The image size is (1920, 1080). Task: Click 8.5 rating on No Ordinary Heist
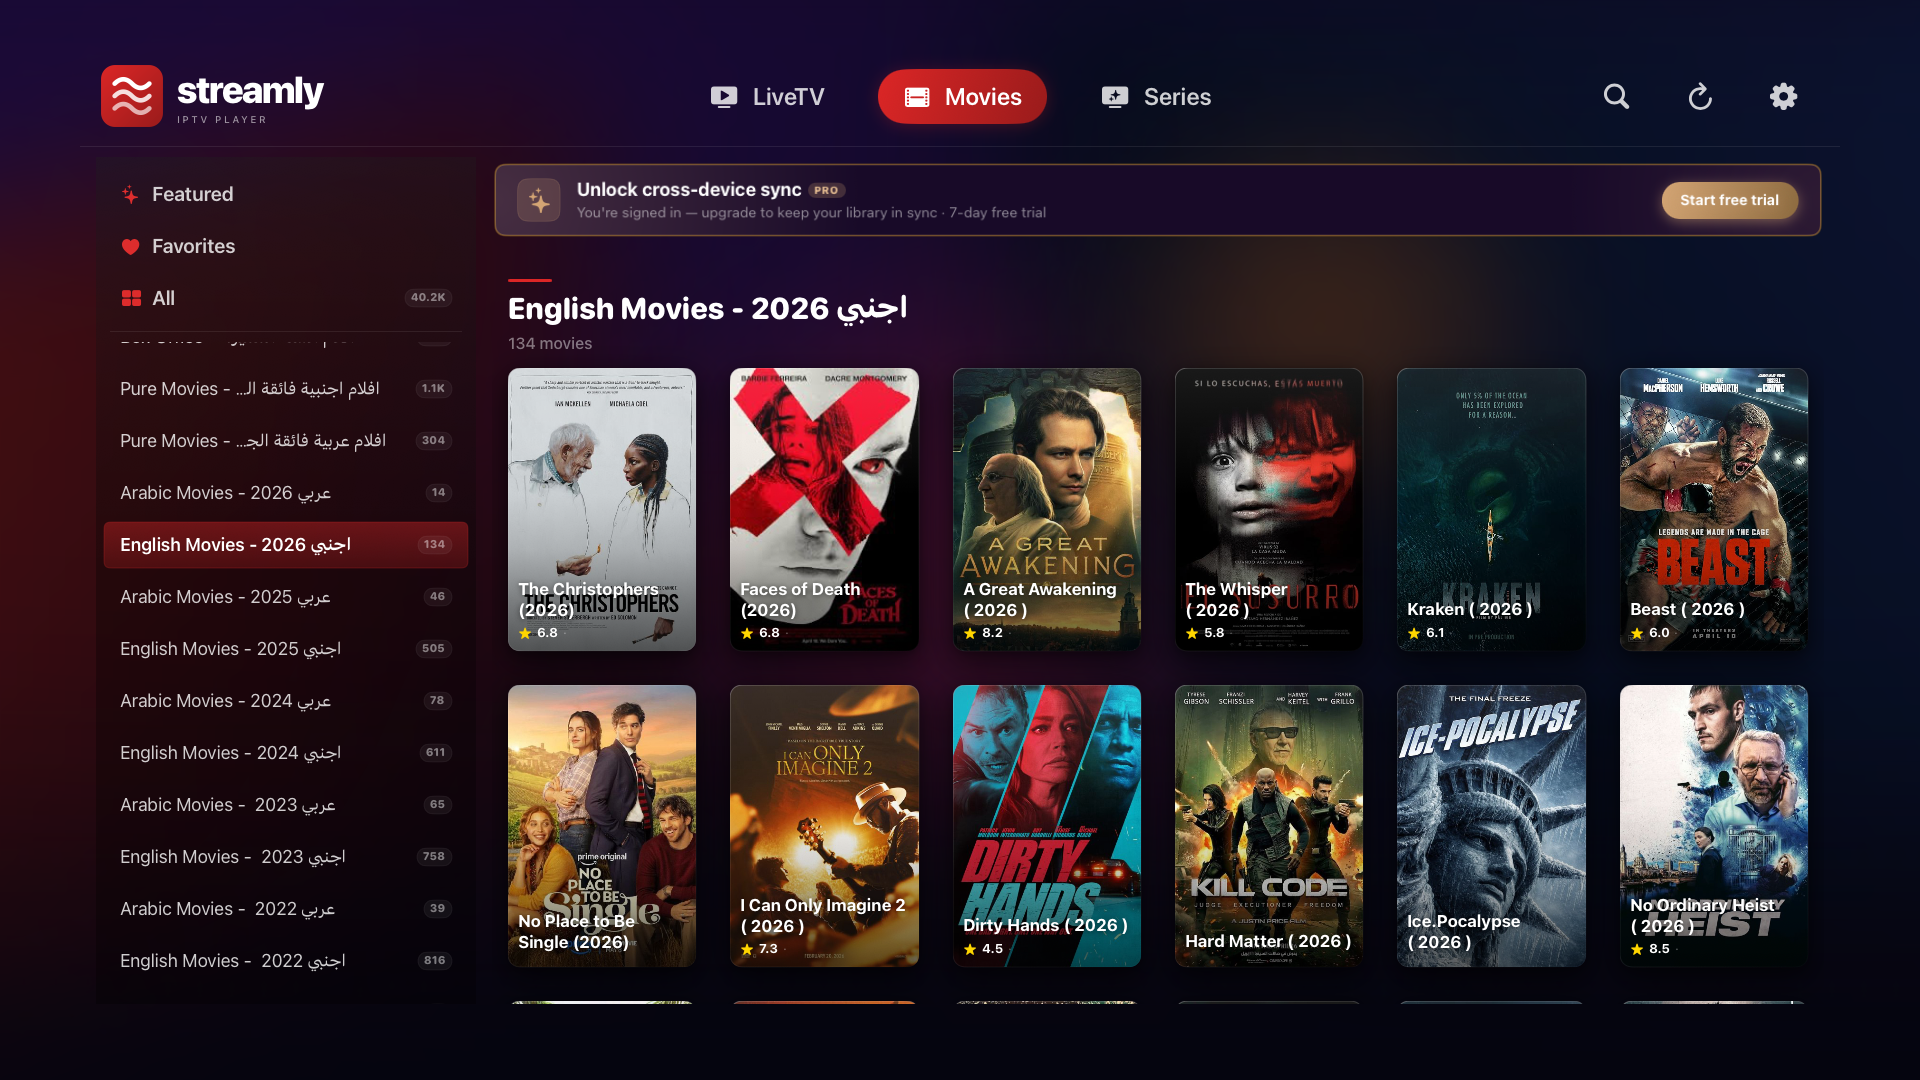point(1650,949)
